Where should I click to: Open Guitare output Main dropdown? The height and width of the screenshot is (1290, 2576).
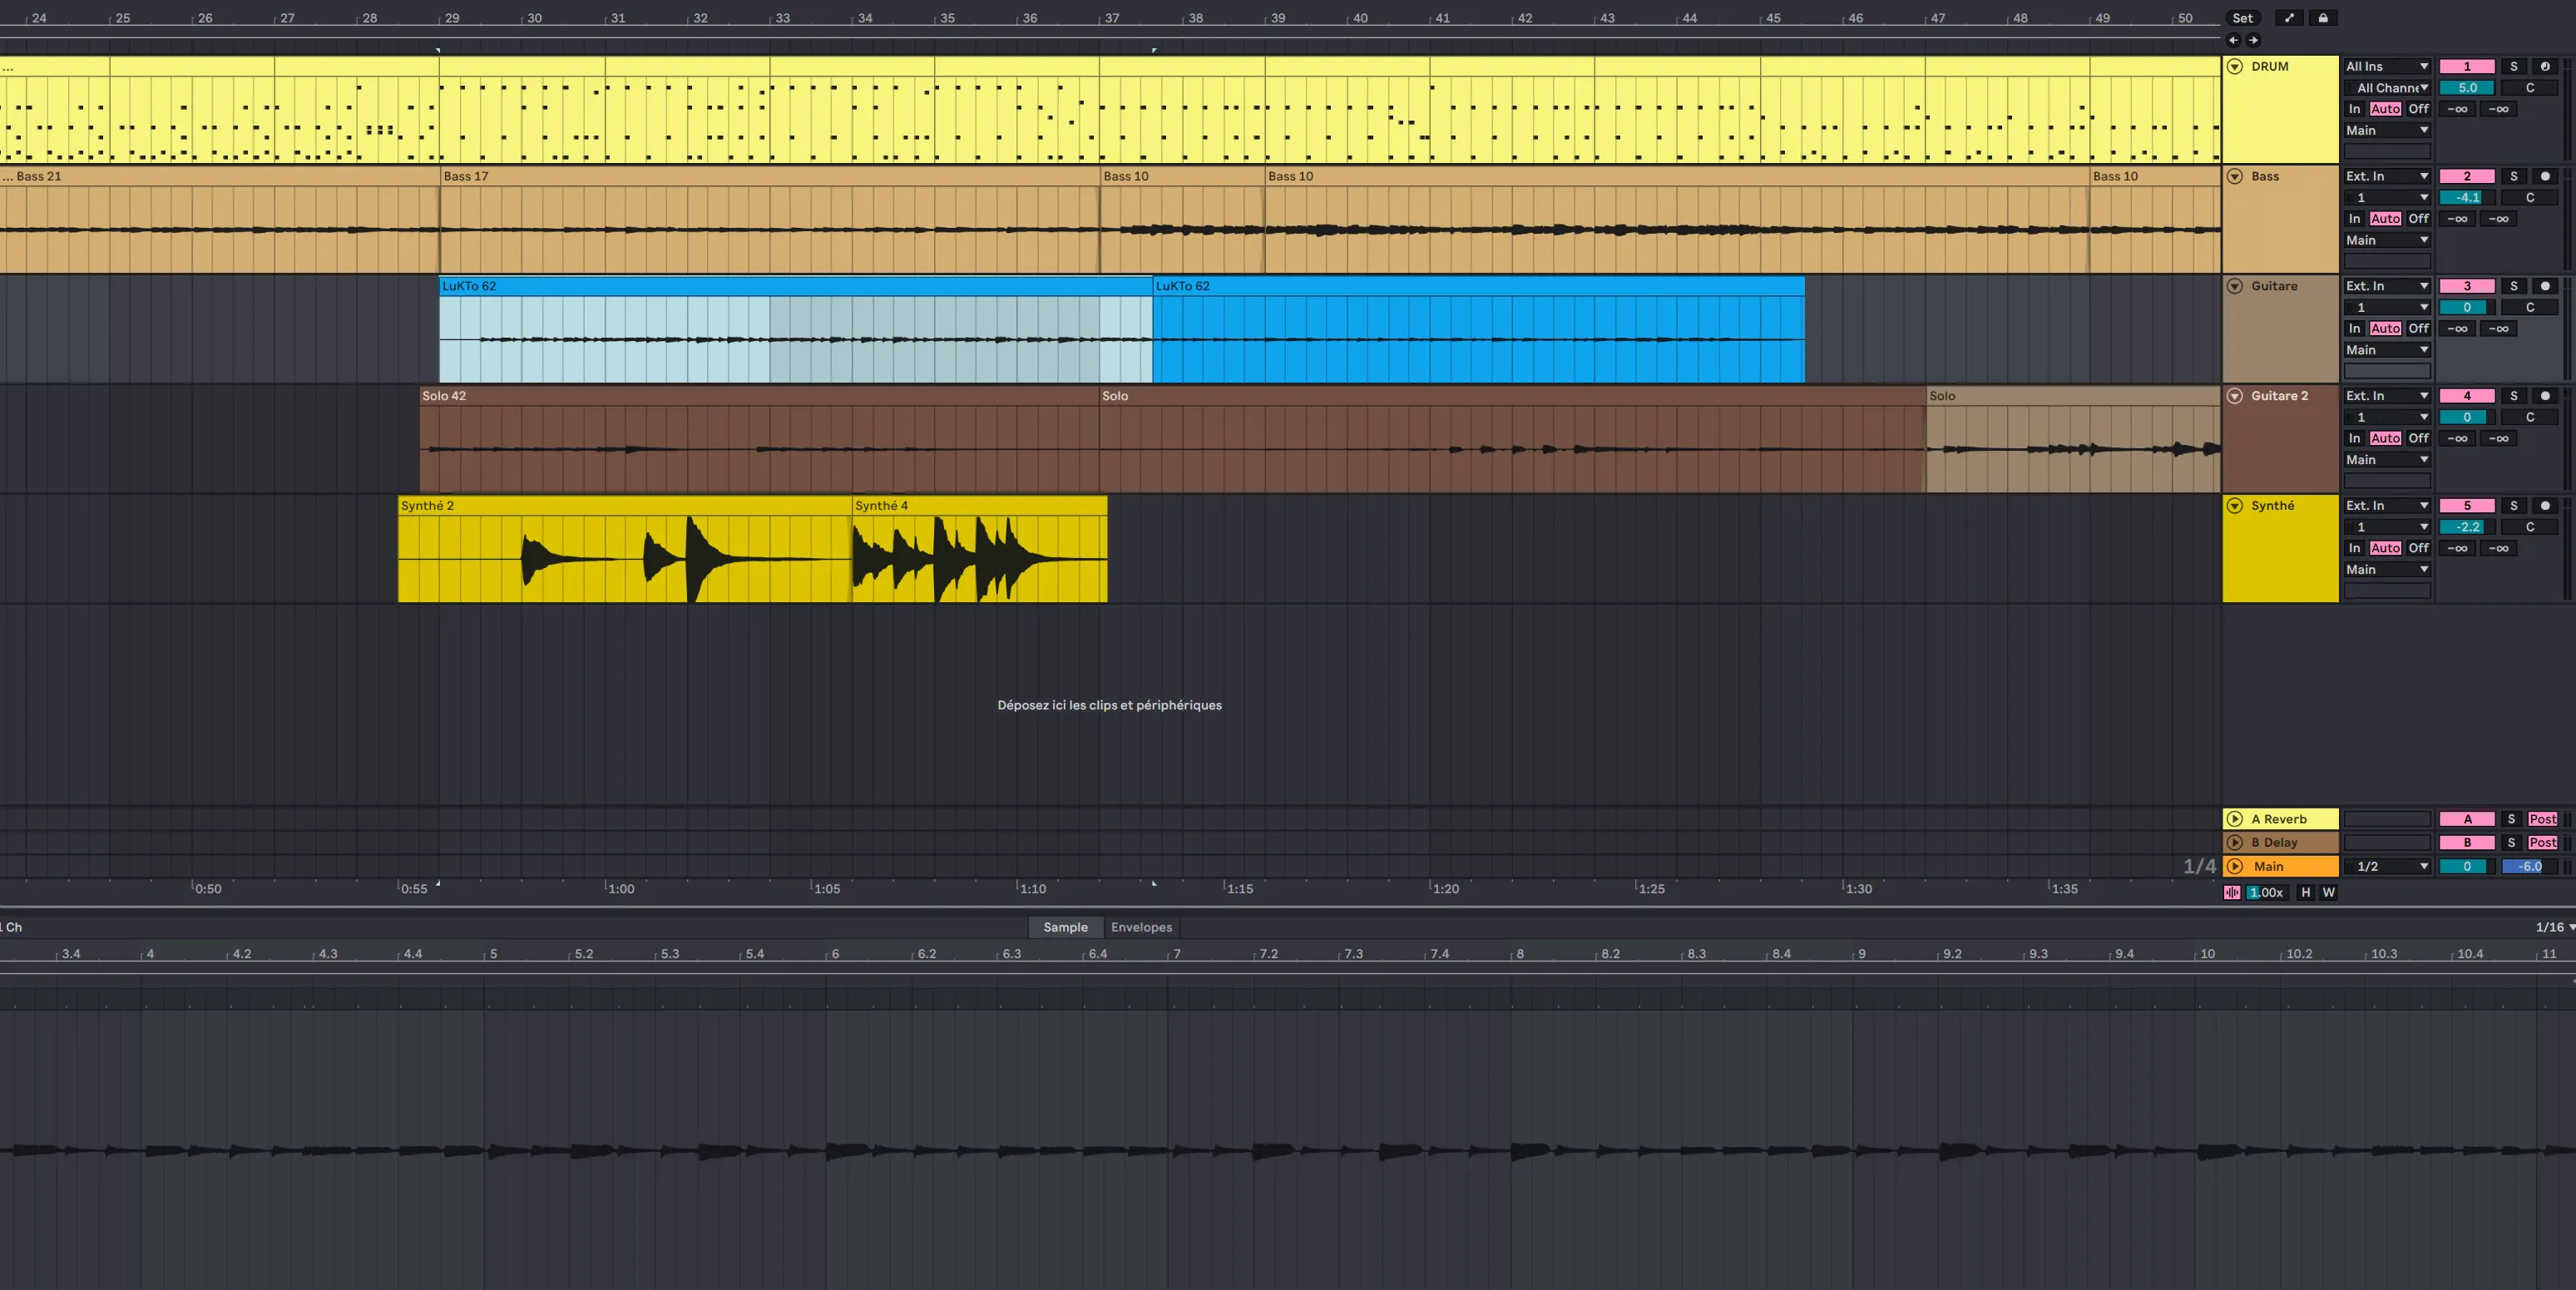[x=2387, y=350]
